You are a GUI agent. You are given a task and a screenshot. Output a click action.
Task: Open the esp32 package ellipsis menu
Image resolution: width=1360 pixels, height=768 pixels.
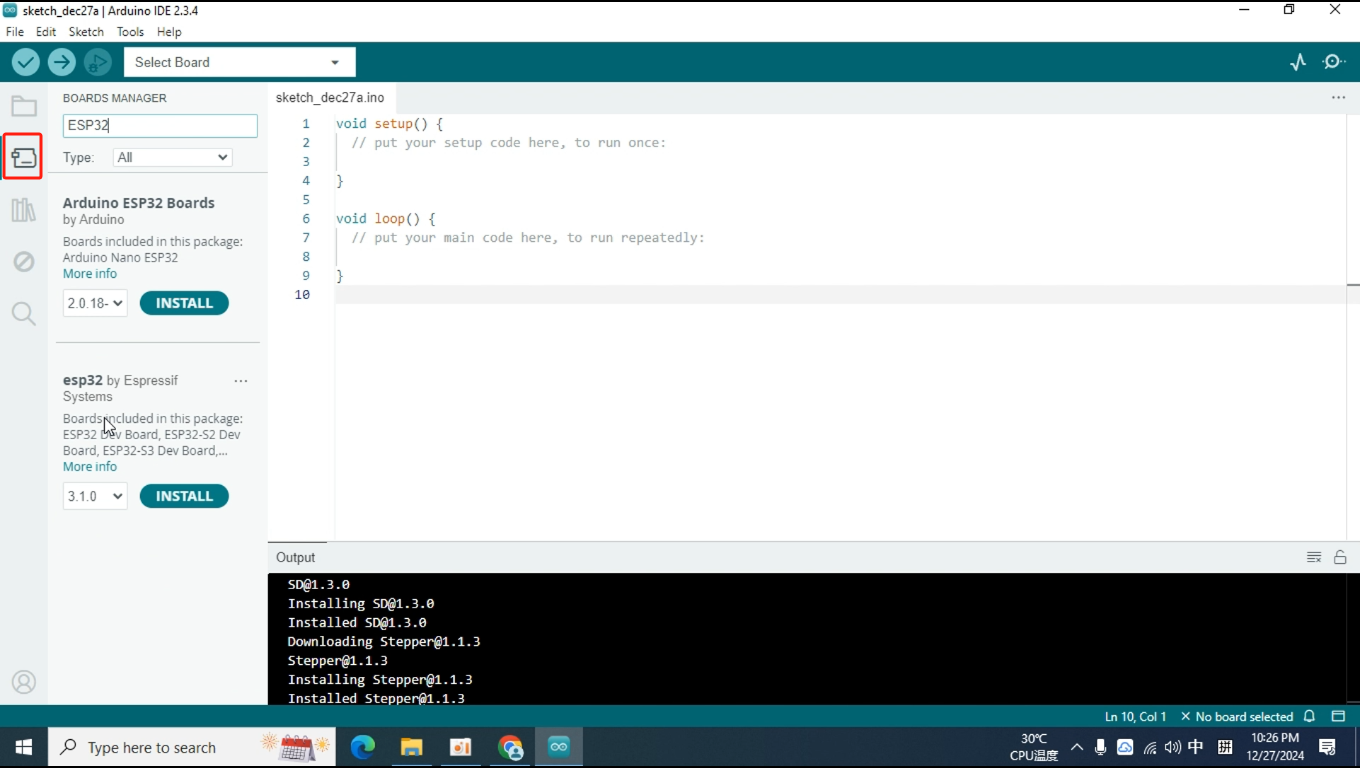tap(240, 381)
